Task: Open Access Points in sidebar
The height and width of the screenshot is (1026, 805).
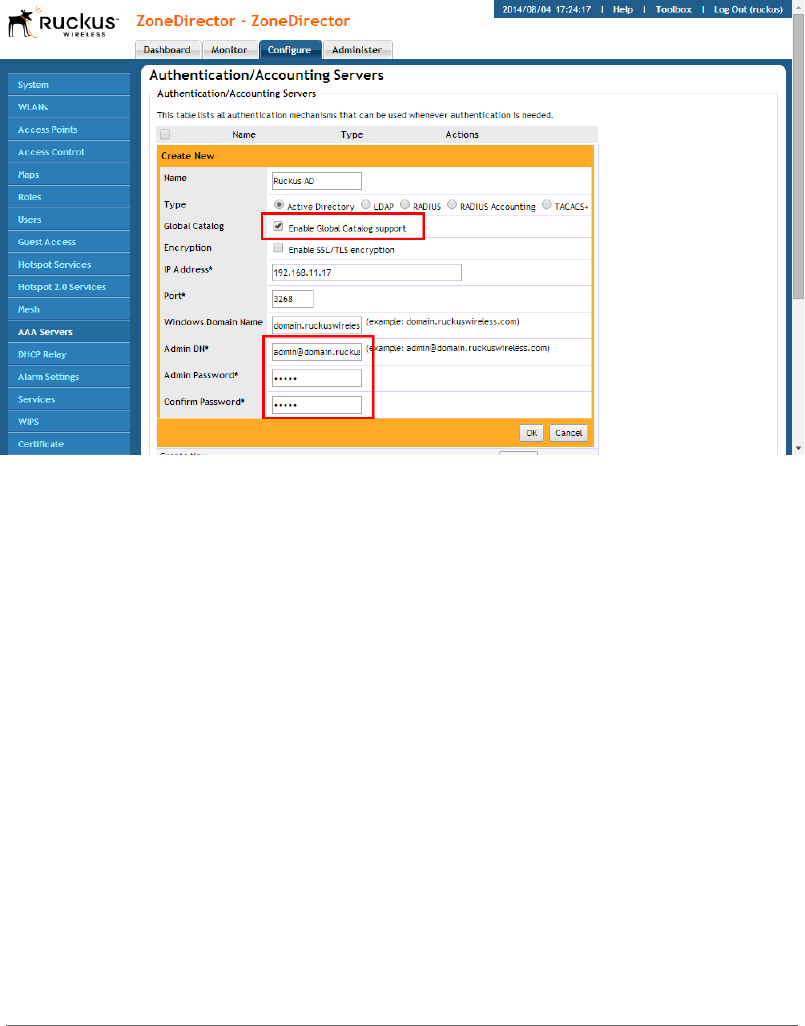Action: click(69, 130)
